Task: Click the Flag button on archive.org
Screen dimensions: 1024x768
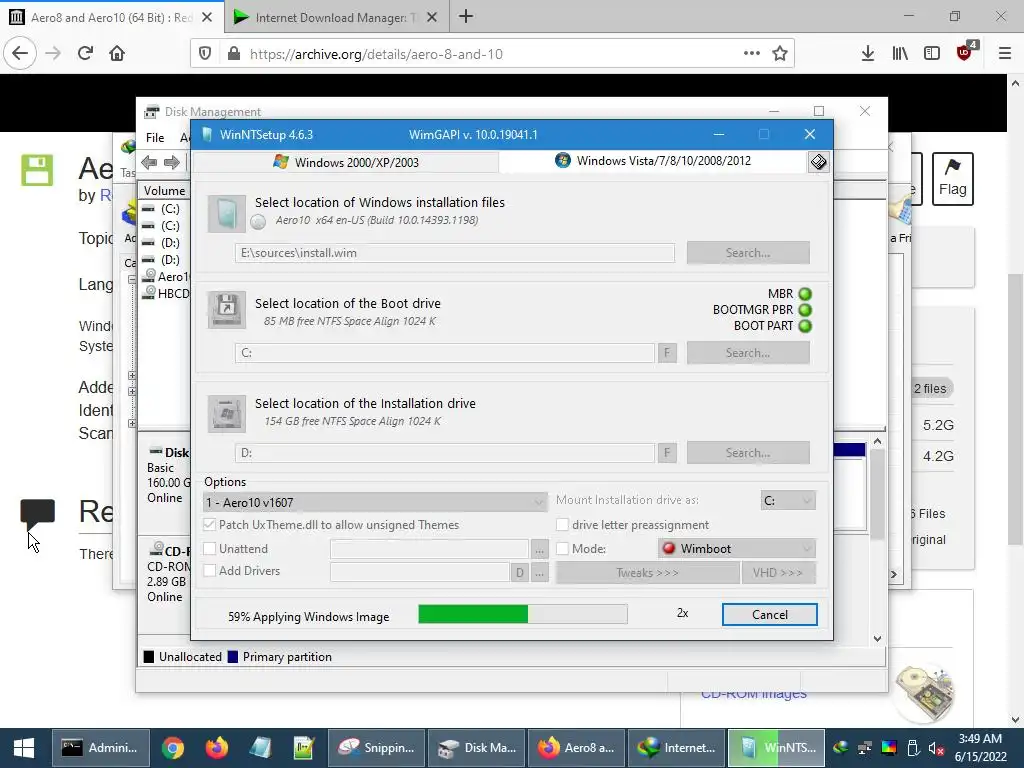Action: (952, 179)
